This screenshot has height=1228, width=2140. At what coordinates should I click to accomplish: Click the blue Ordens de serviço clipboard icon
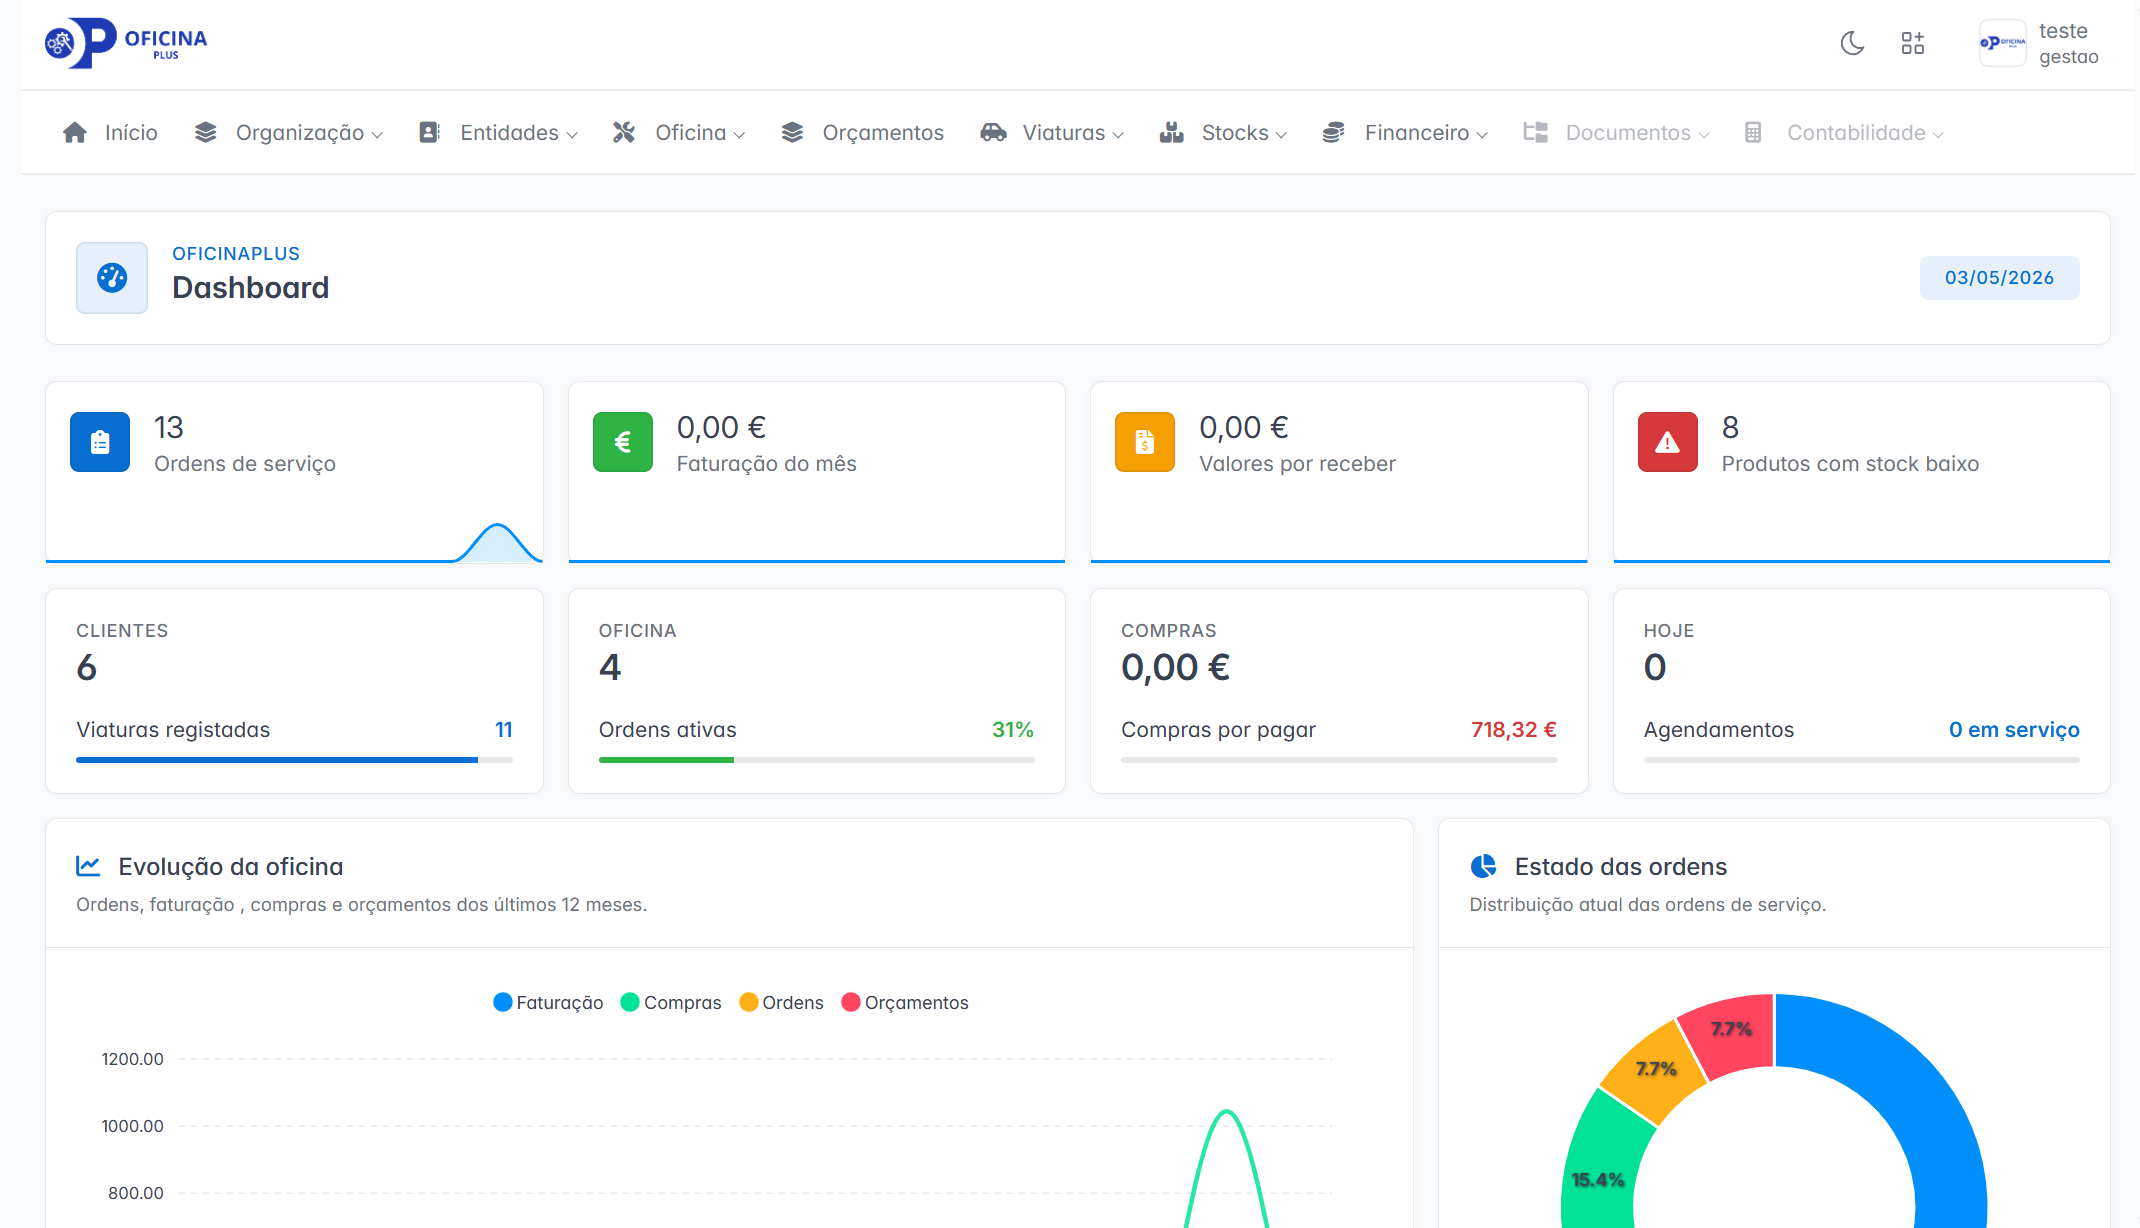tap(100, 442)
